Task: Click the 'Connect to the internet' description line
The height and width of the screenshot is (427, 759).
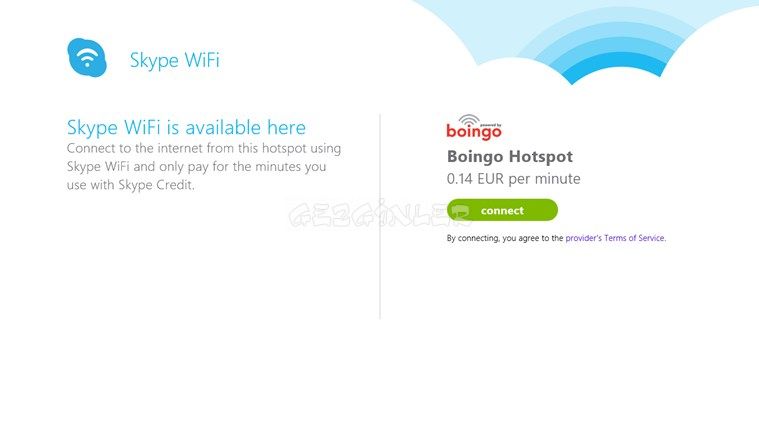Action: [204, 148]
